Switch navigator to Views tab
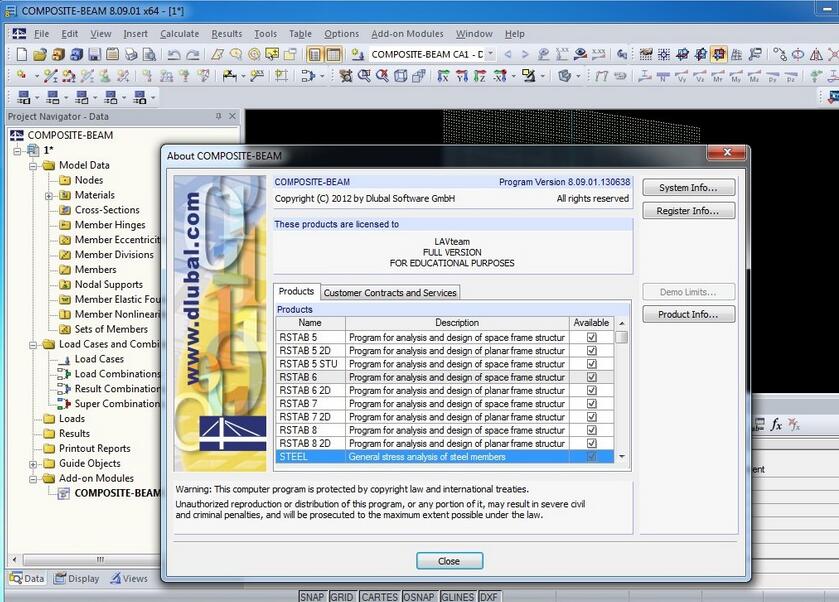This screenshot has height=602, width=839. 129,578
